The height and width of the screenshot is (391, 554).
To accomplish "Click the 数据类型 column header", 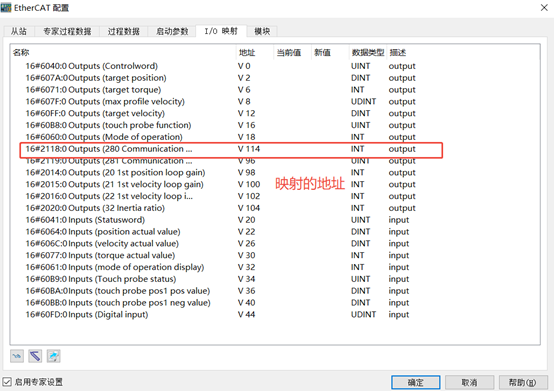I will point(368,53).
